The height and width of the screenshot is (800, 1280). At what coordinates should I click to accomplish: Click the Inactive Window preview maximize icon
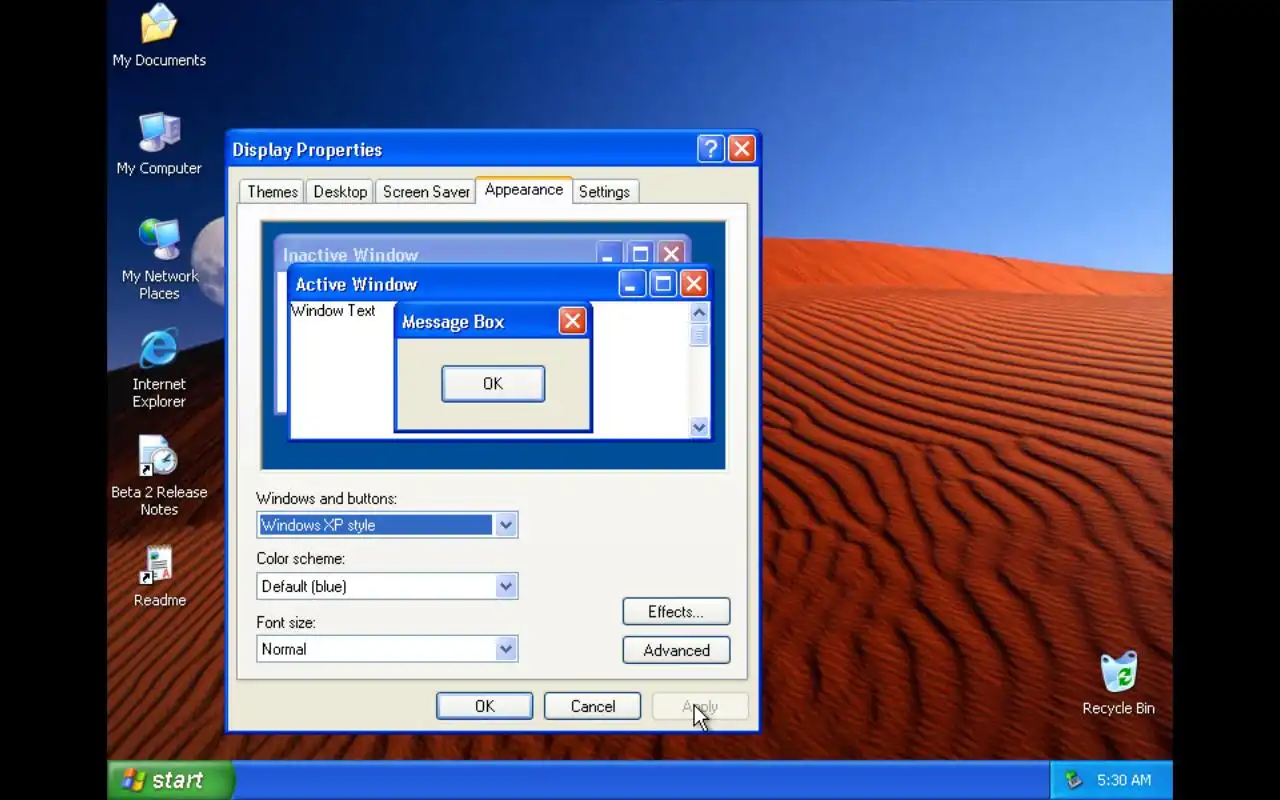(640, 254)
